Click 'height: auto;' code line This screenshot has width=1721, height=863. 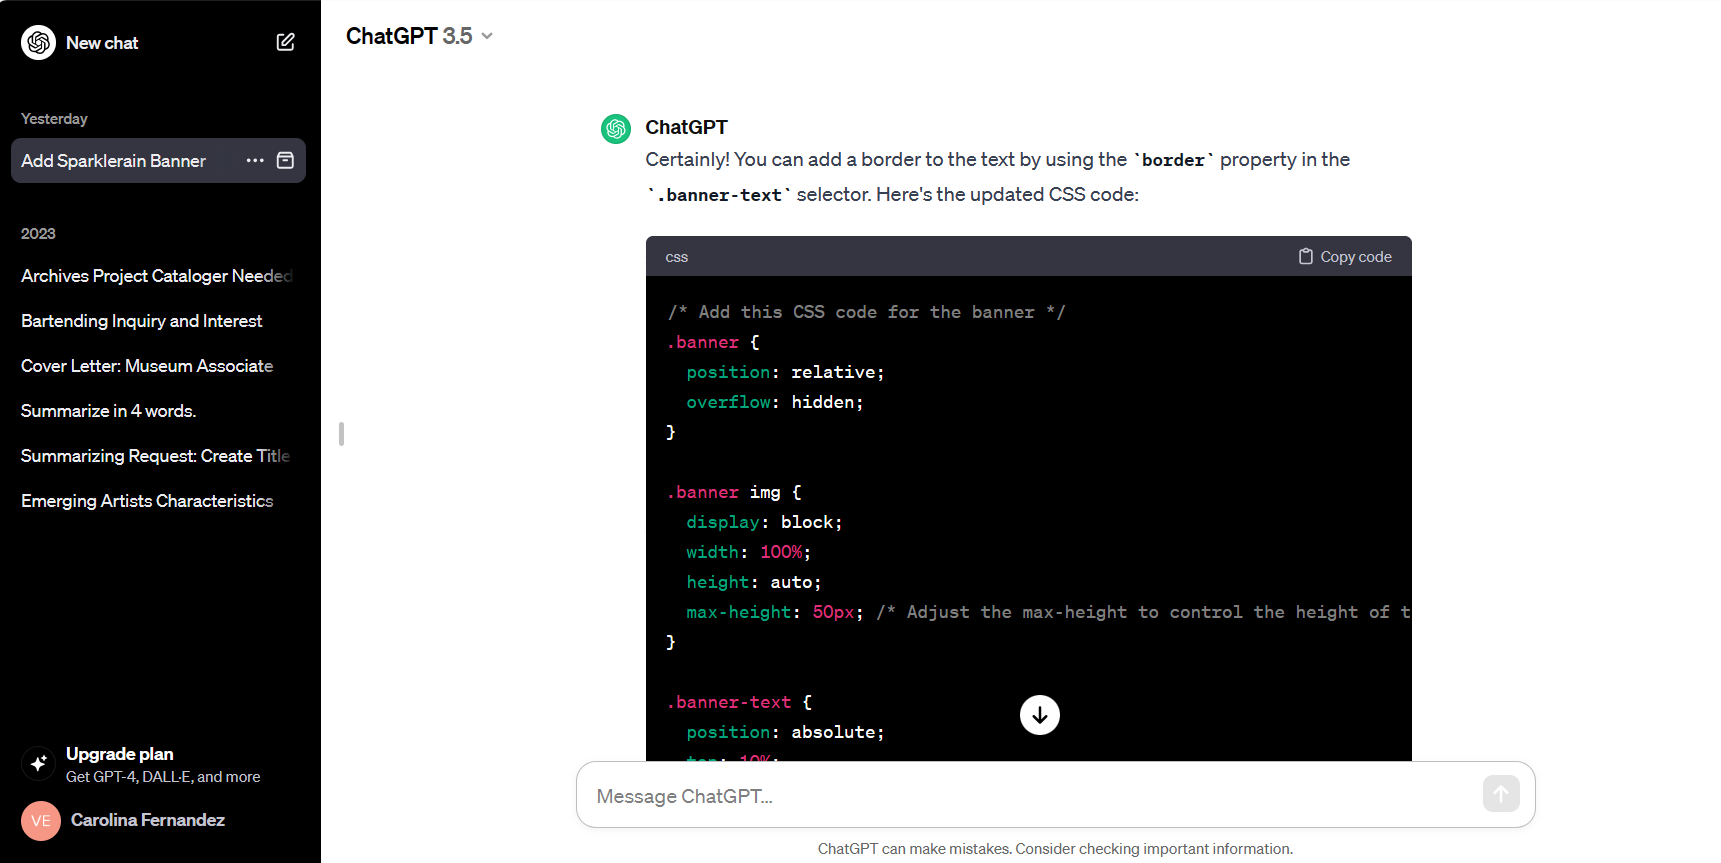(754, 582)
